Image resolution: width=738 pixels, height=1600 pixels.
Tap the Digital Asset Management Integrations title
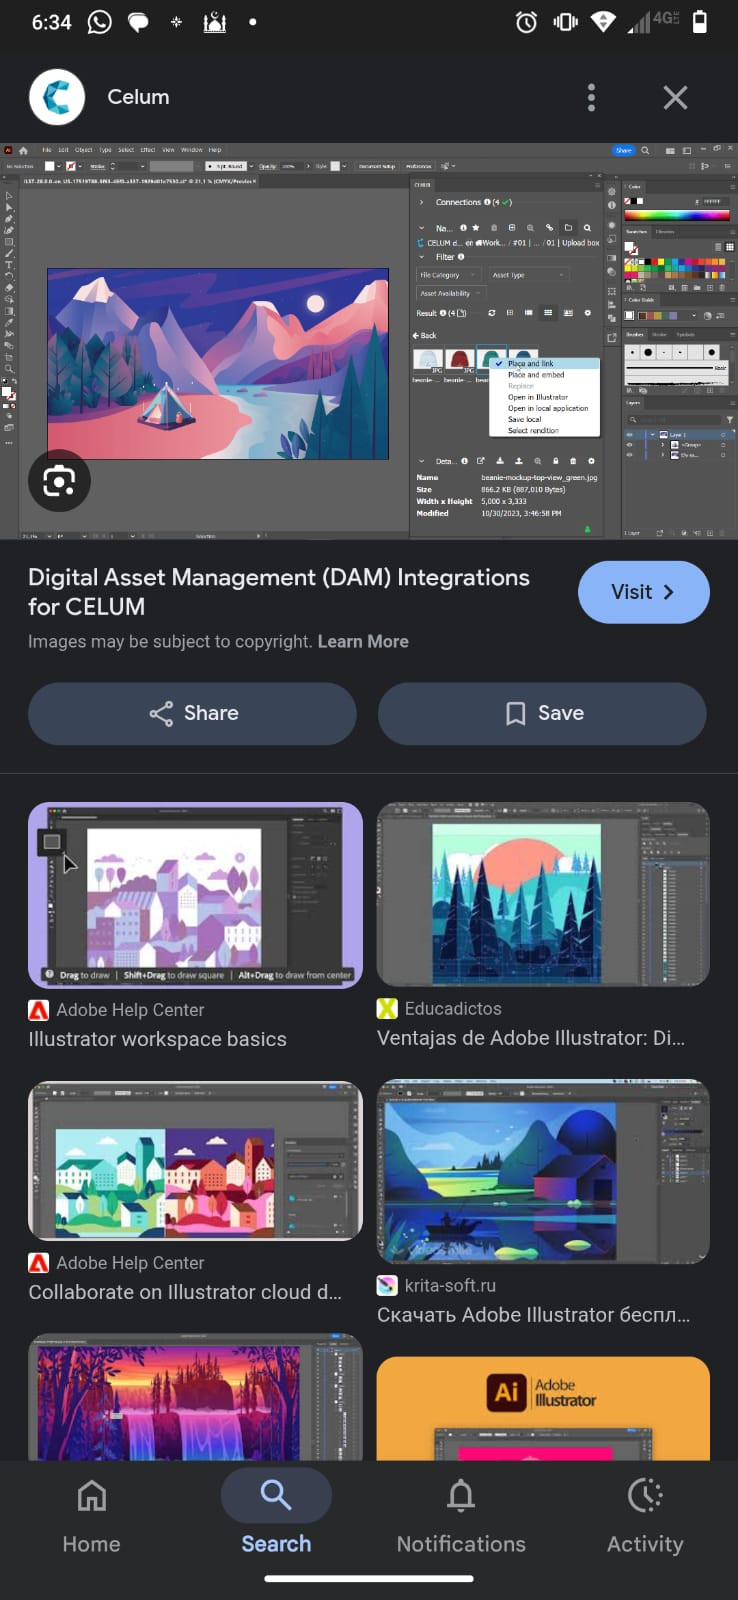tap(279, 592)
